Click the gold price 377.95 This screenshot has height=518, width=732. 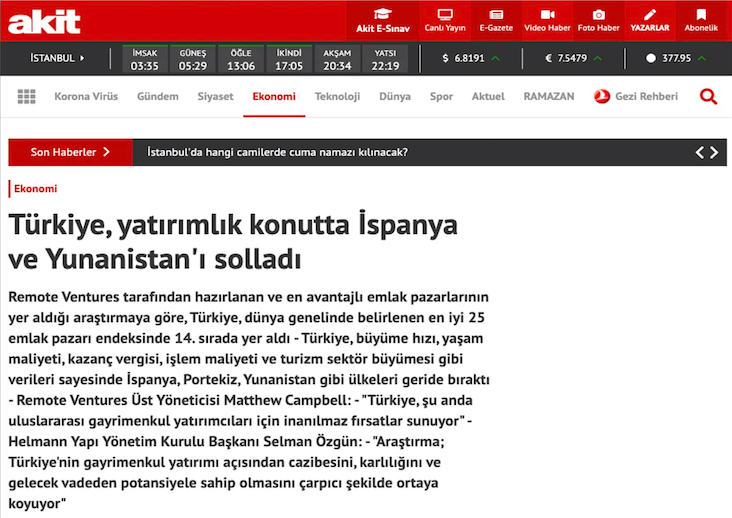(x=676, y=58)
